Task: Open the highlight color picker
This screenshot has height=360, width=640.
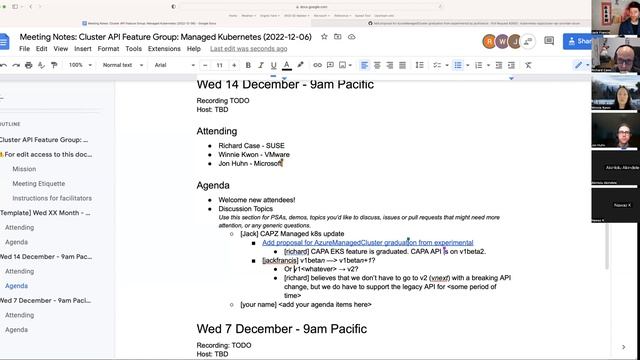Action: [300, 65]
